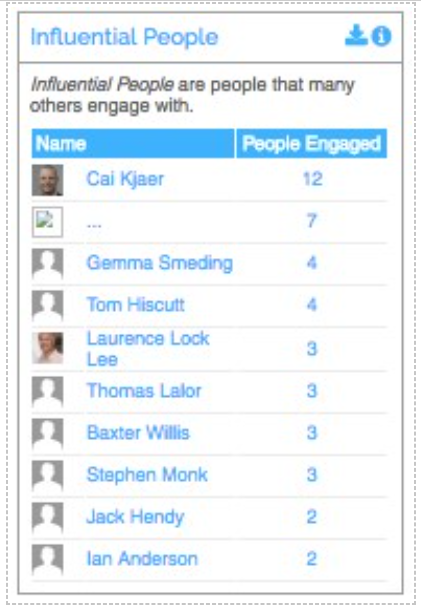
Task: Open the Ian Anderson name link
Action: (142, 559)
